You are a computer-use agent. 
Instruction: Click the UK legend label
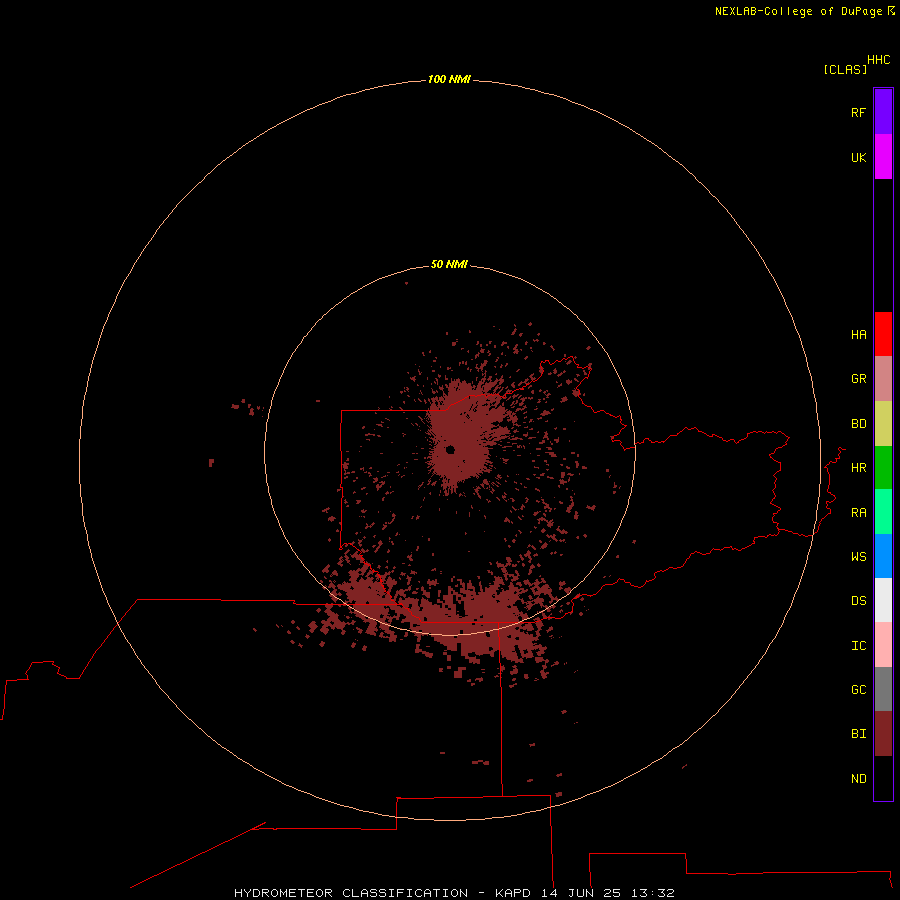tap(858, 157)
